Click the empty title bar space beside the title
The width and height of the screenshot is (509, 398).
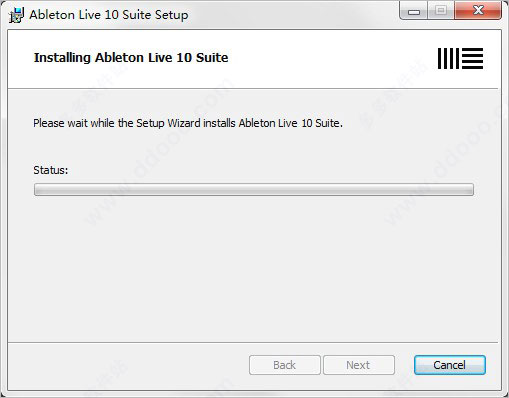point(293,15)
